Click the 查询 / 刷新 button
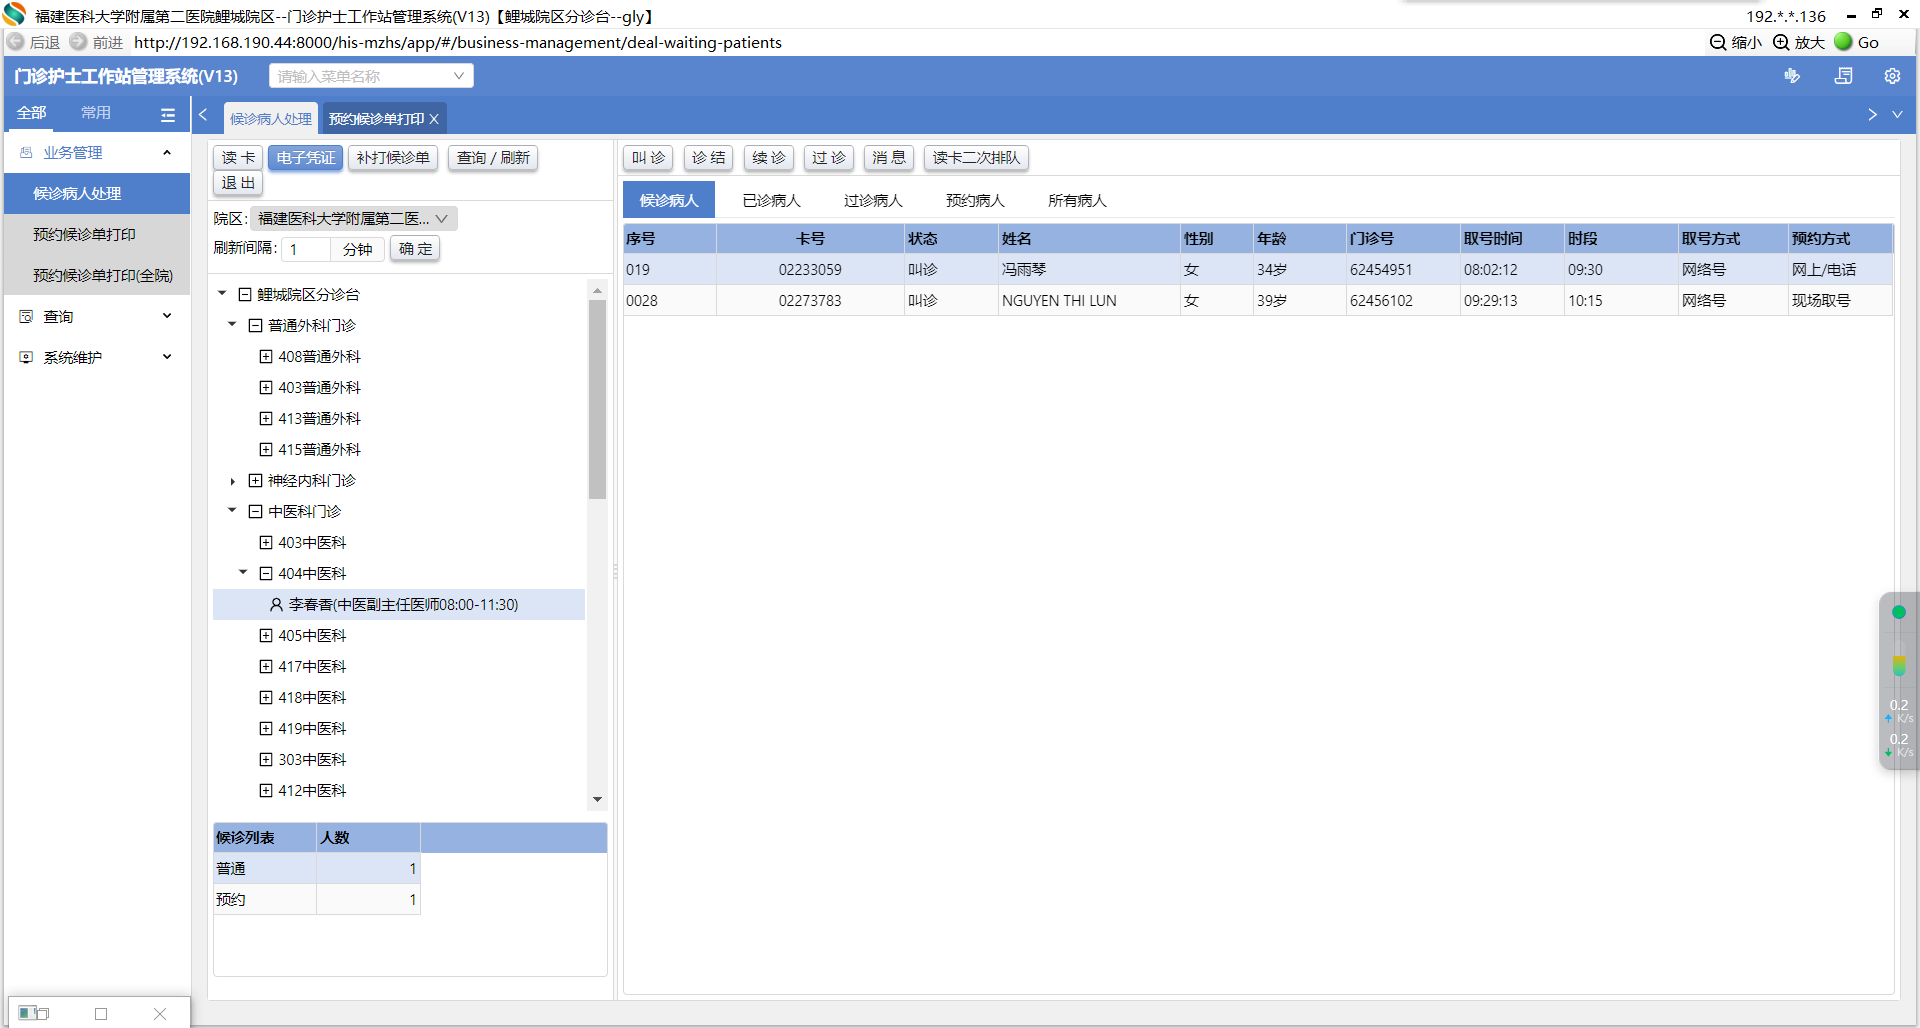This screenshot has width=1920, height=1028. coord(493,158)
